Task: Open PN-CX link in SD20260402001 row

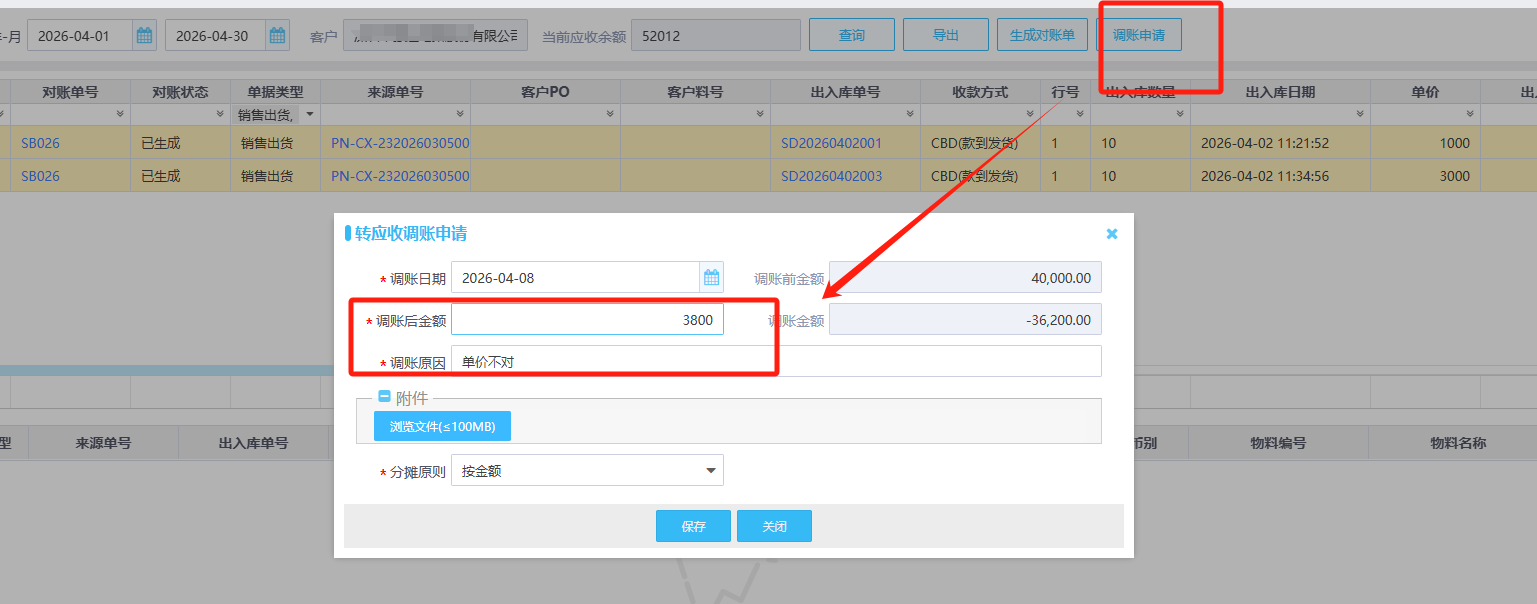Action: [400, 143]
